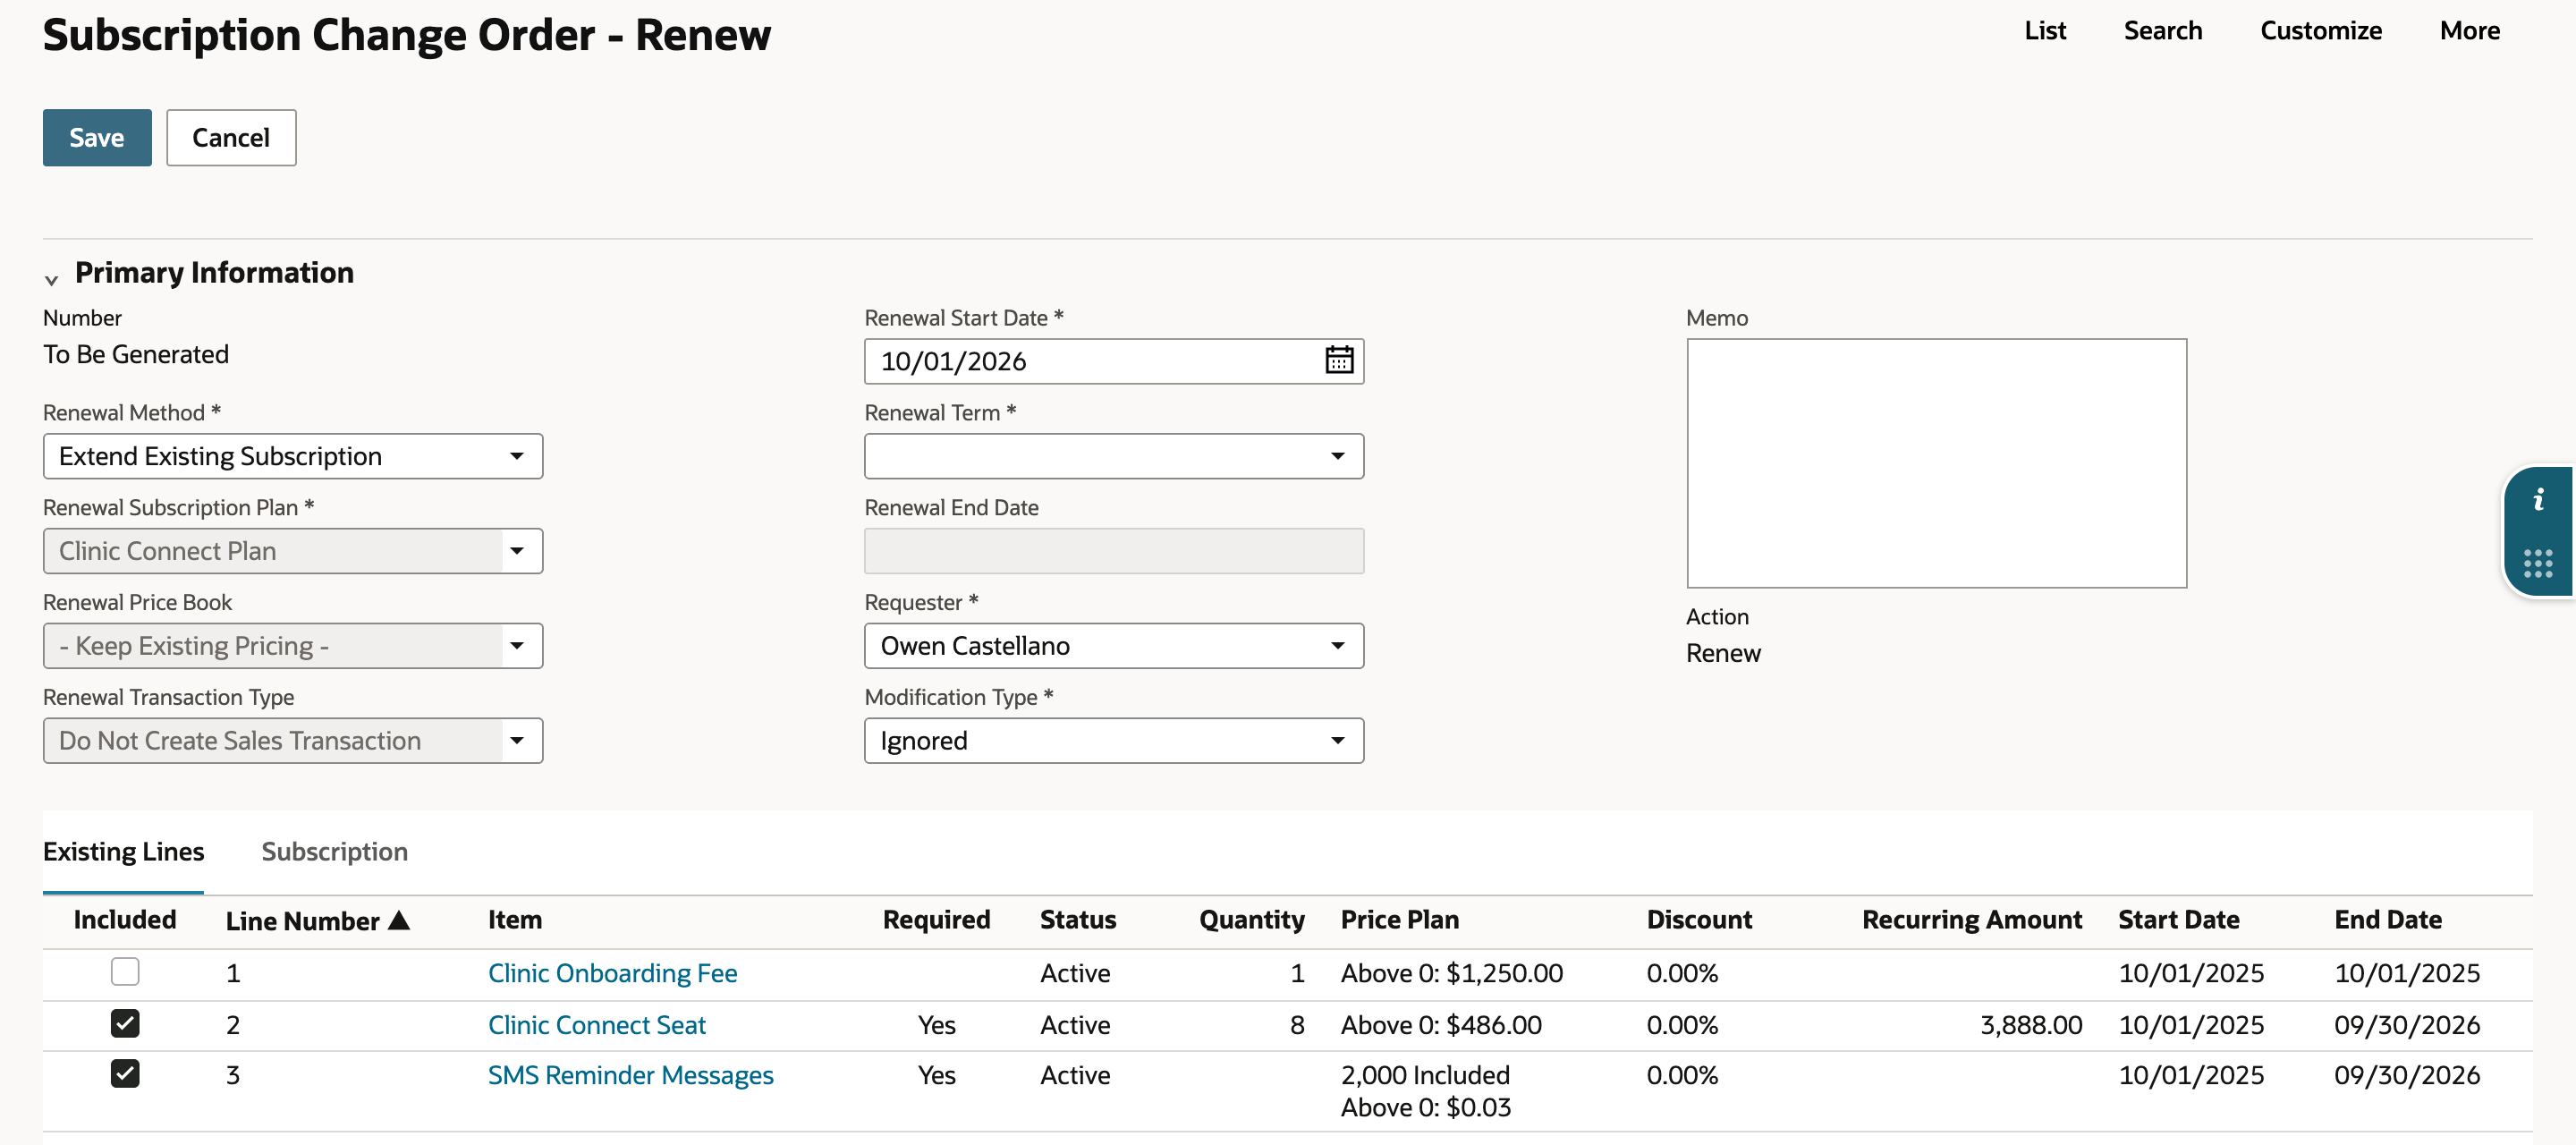Open the grid dots icon on side panel
2576x1145 pixels.
click(2538, 563)
